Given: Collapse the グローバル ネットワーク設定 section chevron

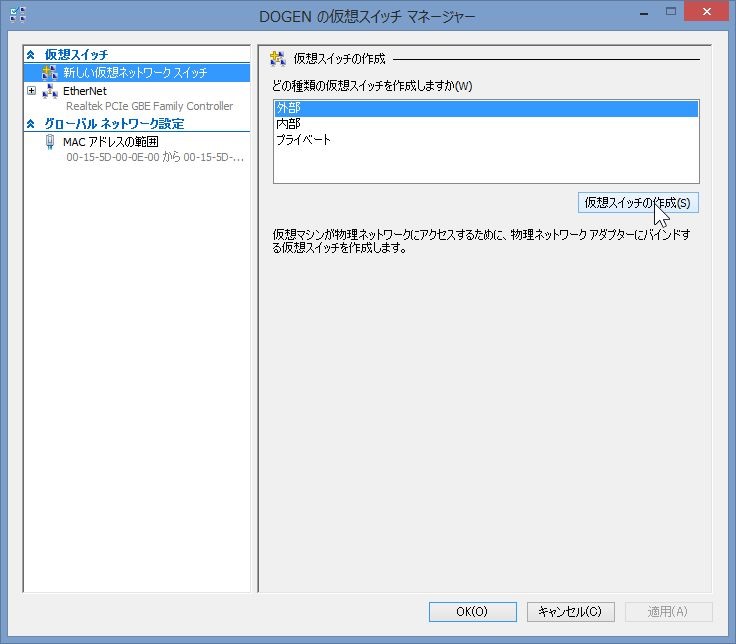Looking at the screenshot, I should click(x=31, y=124).
